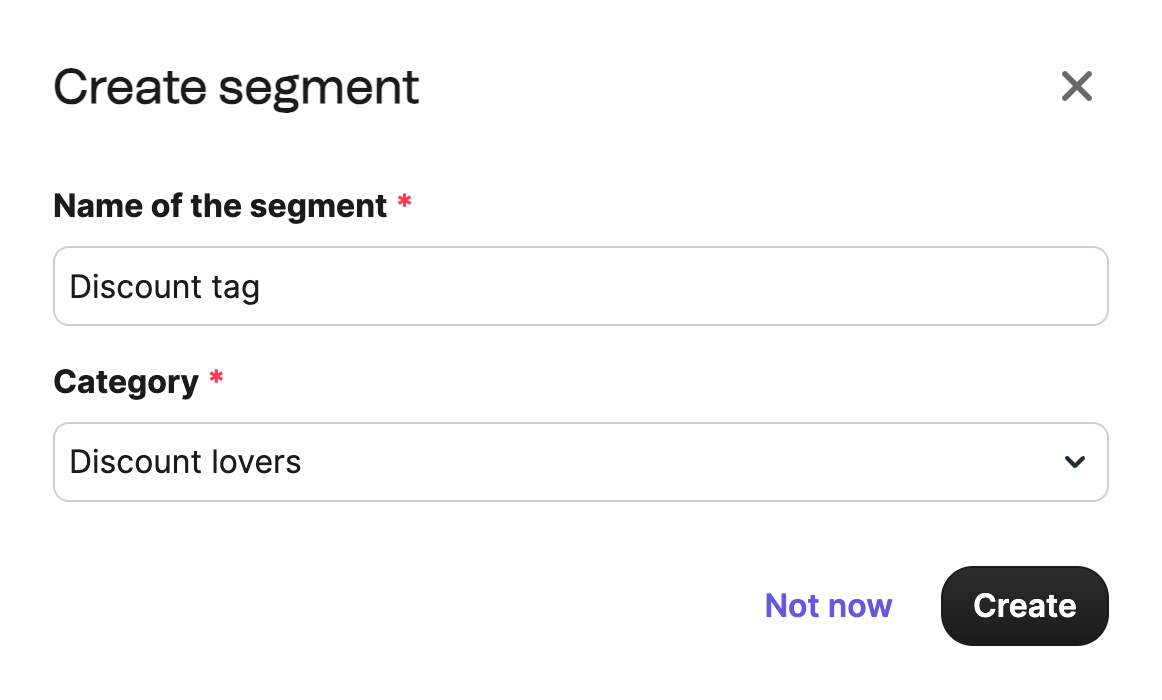Close the Create segment dialog
Screen dimensions: 1162x700
coord(1077,87)
